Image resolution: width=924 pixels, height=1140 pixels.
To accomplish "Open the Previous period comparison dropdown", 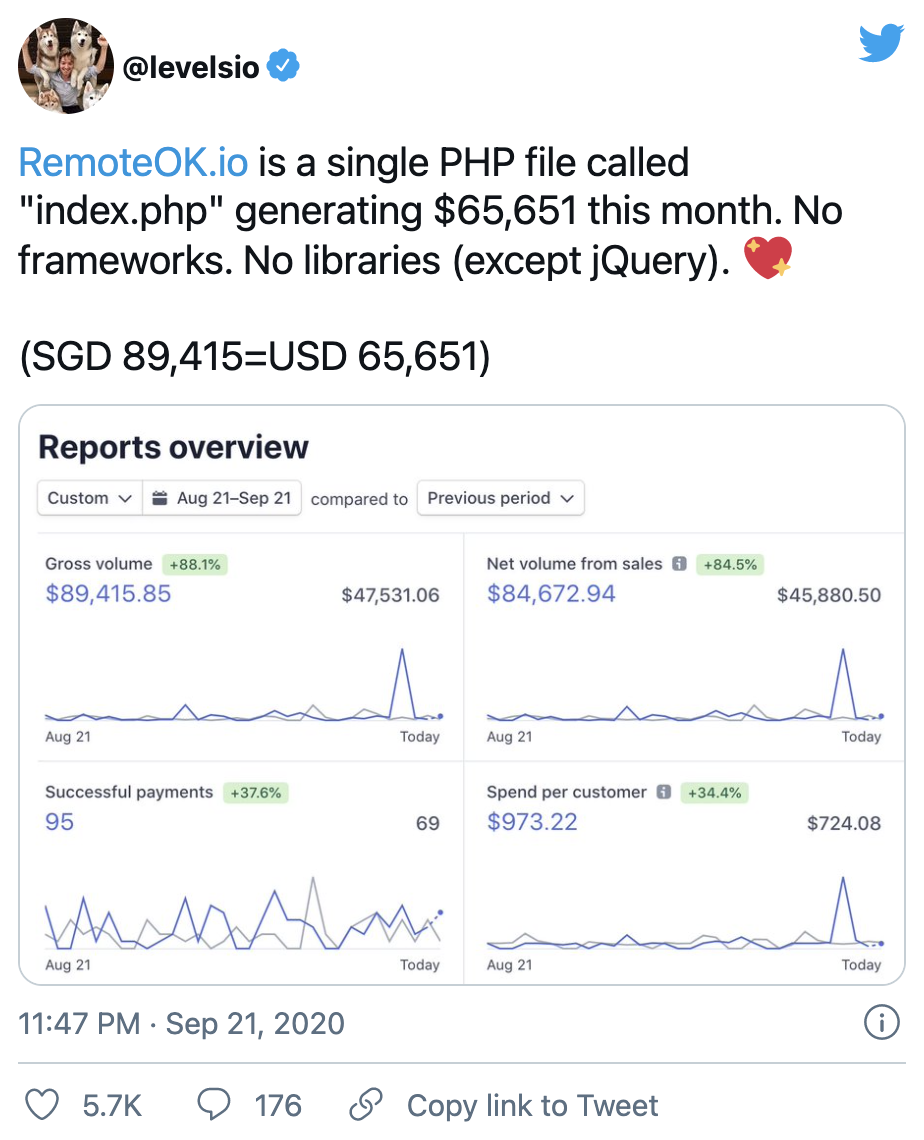I will pyautogui.click(x=500, y=498).
